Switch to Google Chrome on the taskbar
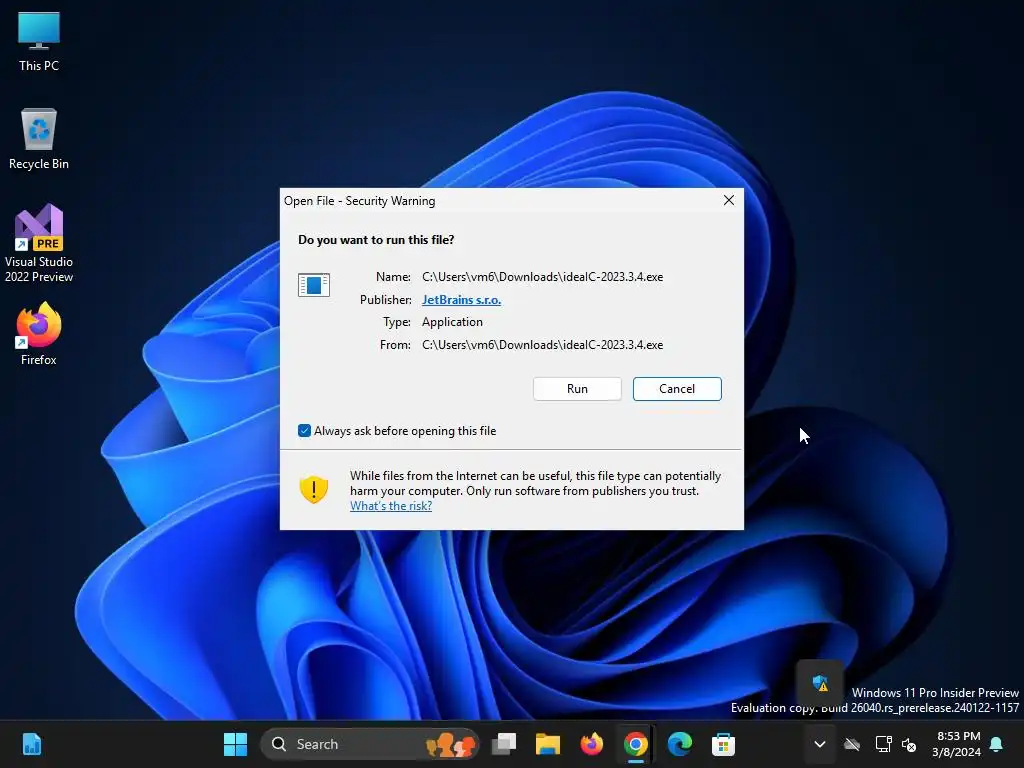1024x768 pixels. [x=635, y=744]
